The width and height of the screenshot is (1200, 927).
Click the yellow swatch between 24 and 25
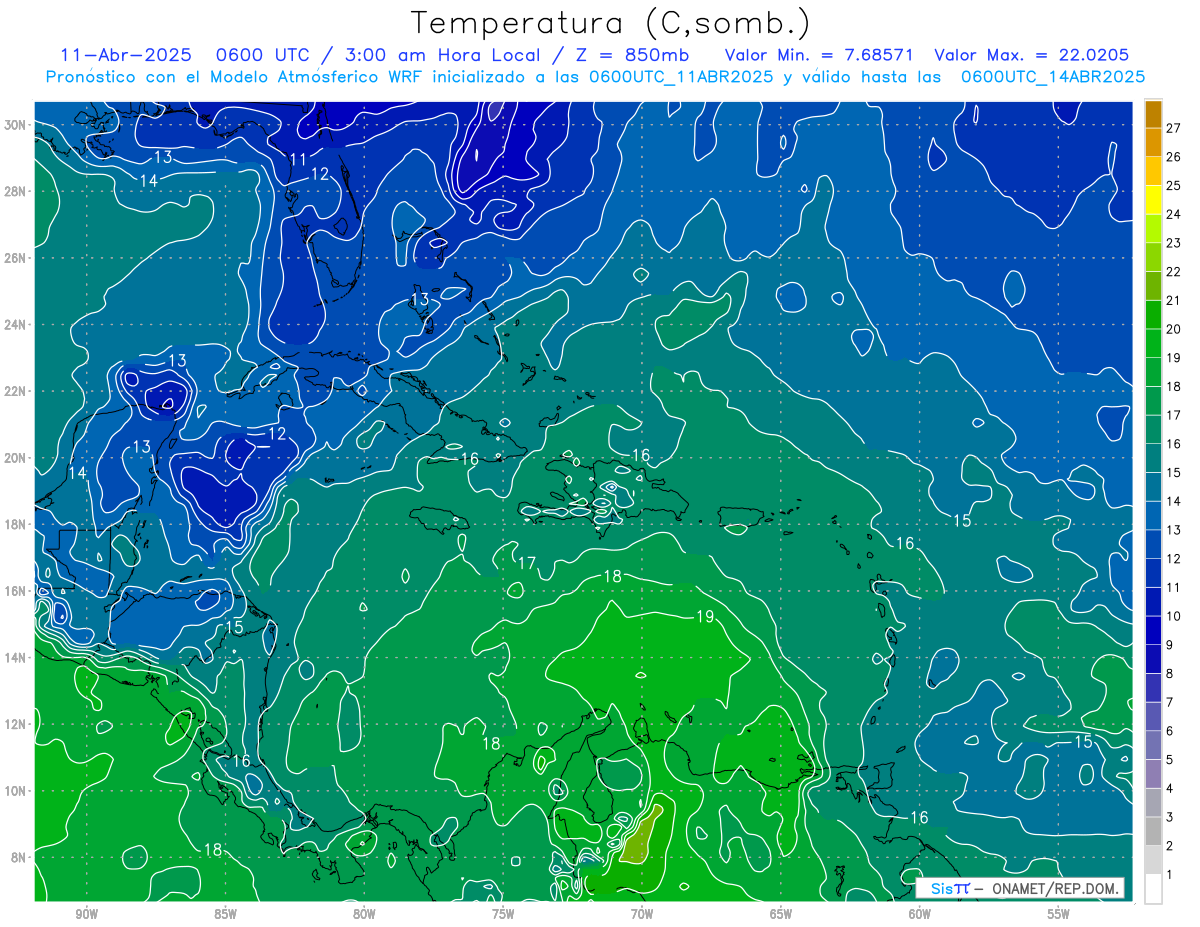point(1153,200)
